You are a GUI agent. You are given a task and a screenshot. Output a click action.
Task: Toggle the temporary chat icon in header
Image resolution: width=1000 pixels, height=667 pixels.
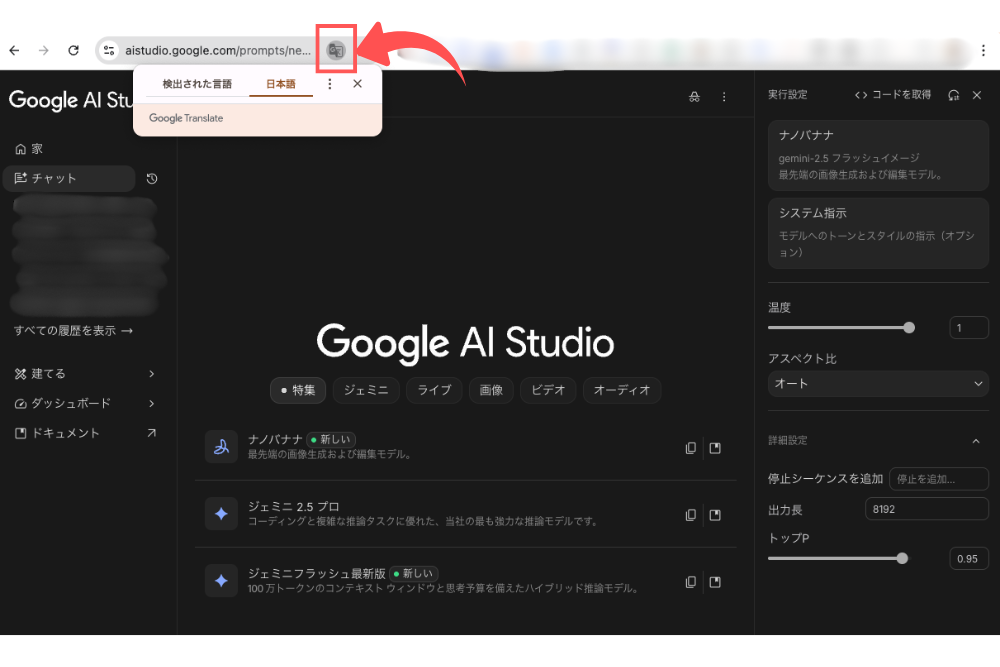click(x=694, y=97)
